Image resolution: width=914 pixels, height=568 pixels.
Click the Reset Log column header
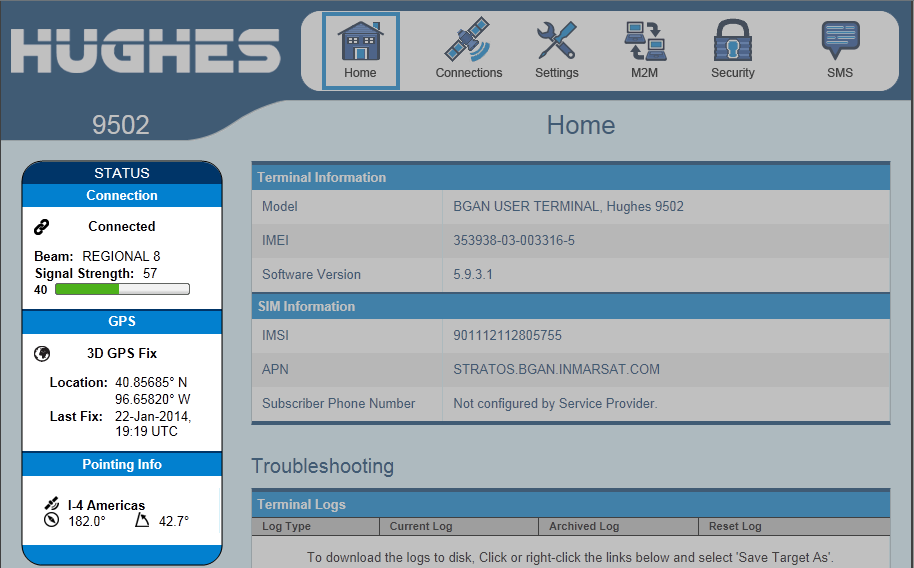735,526
